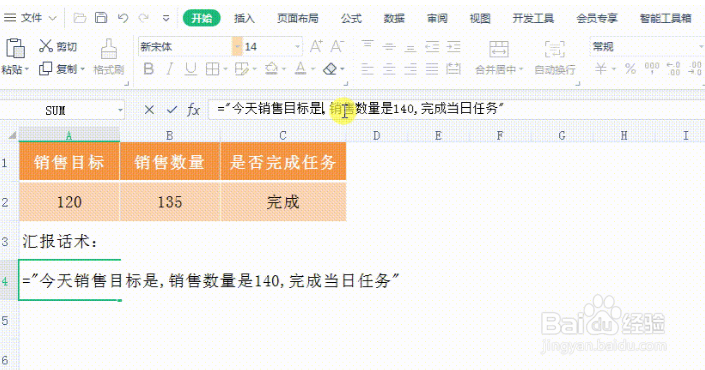Toggle Italic formatting

[x=170, y=69]
